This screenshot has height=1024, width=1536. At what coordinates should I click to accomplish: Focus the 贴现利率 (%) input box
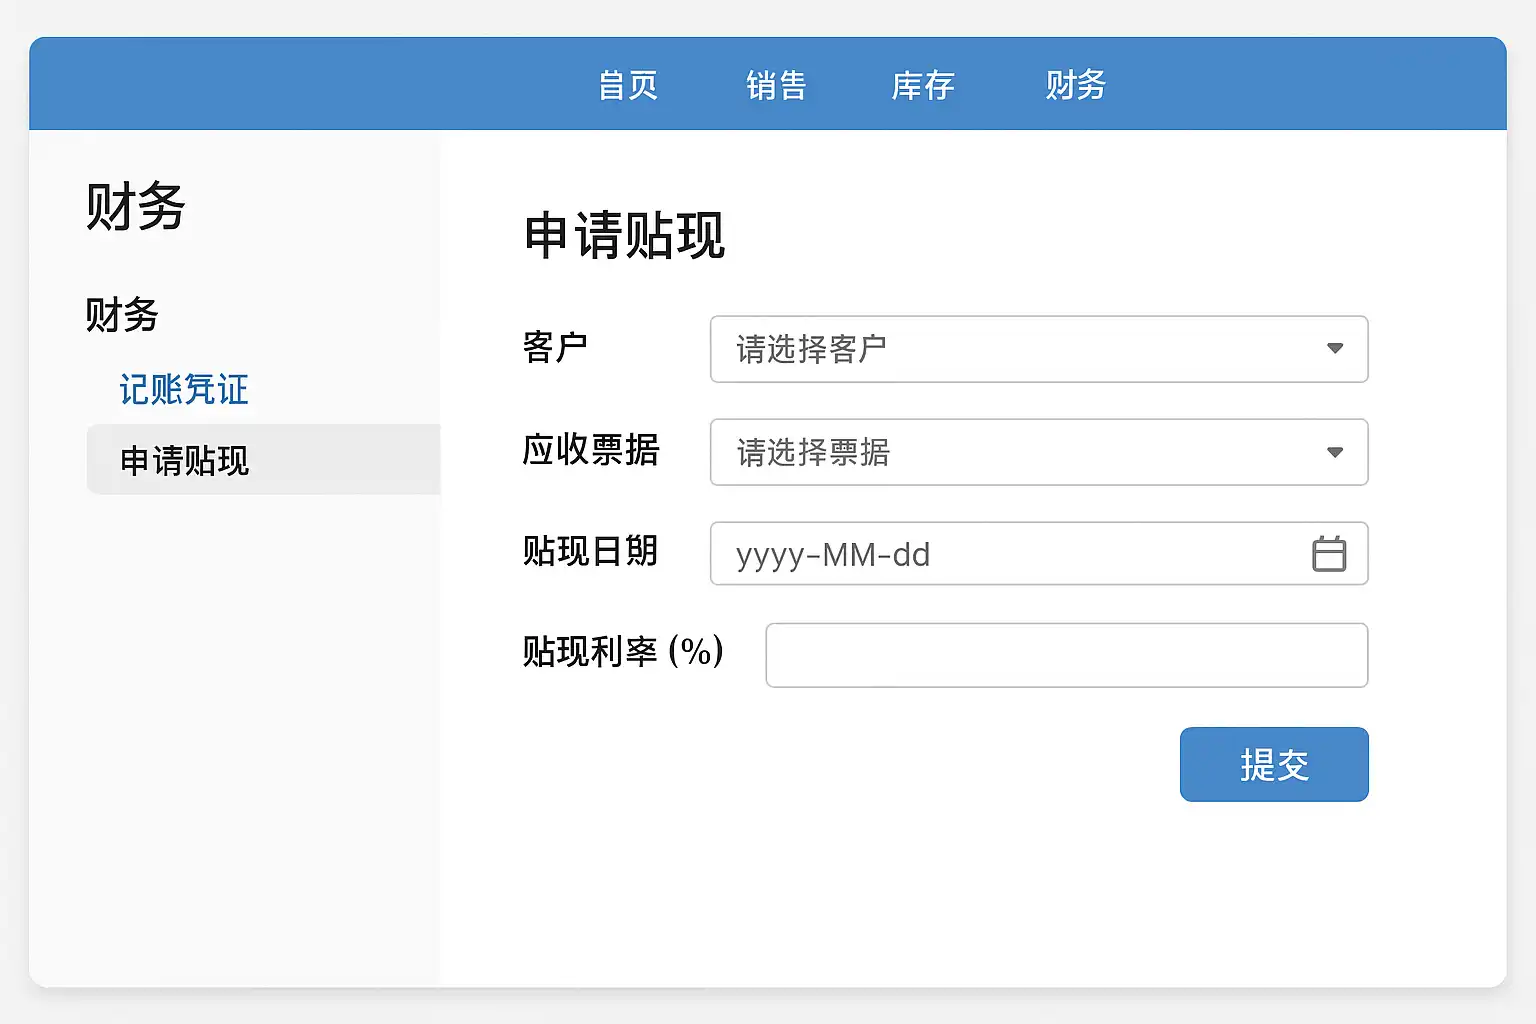coord(1066,656)
